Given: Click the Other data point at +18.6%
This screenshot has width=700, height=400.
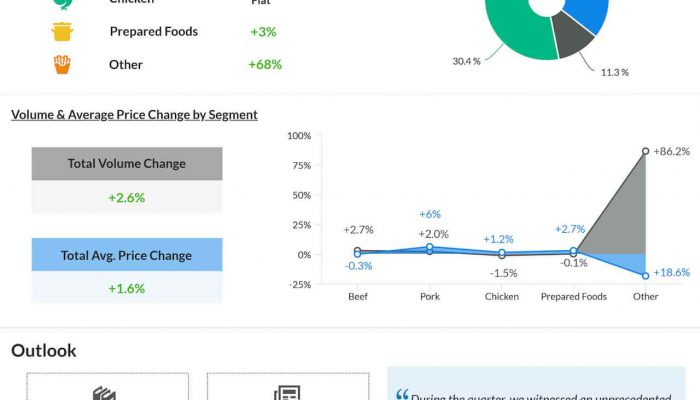Looking at the screenshot, I should pyautogui.click(x=645, y=276).
